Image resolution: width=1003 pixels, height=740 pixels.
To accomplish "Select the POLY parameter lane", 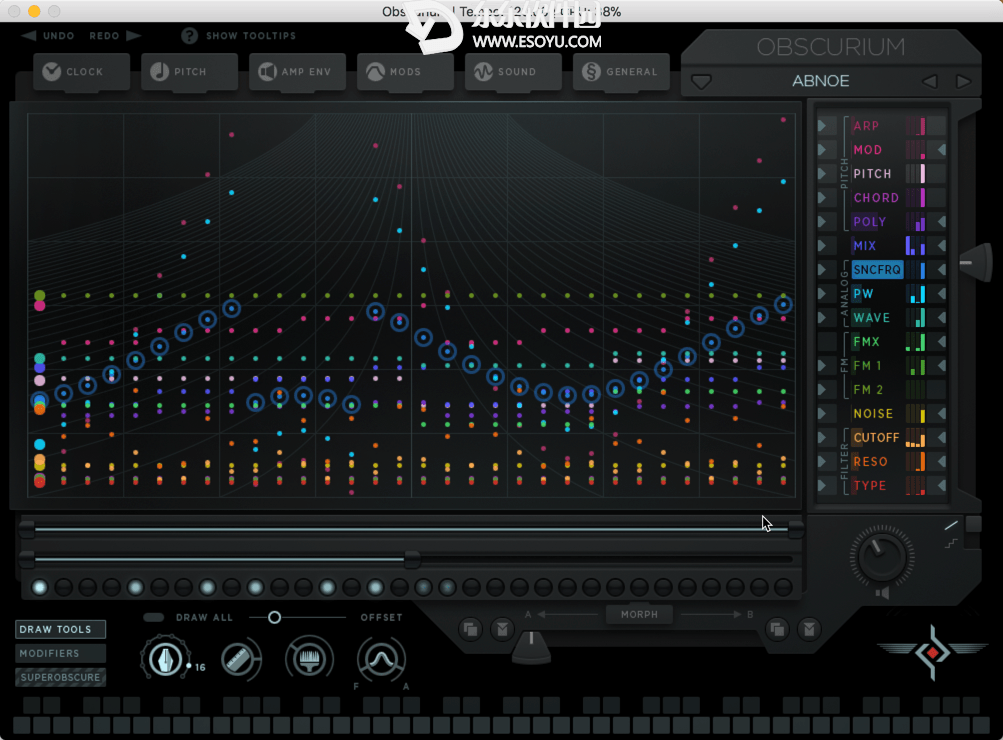I will point(869,222).
